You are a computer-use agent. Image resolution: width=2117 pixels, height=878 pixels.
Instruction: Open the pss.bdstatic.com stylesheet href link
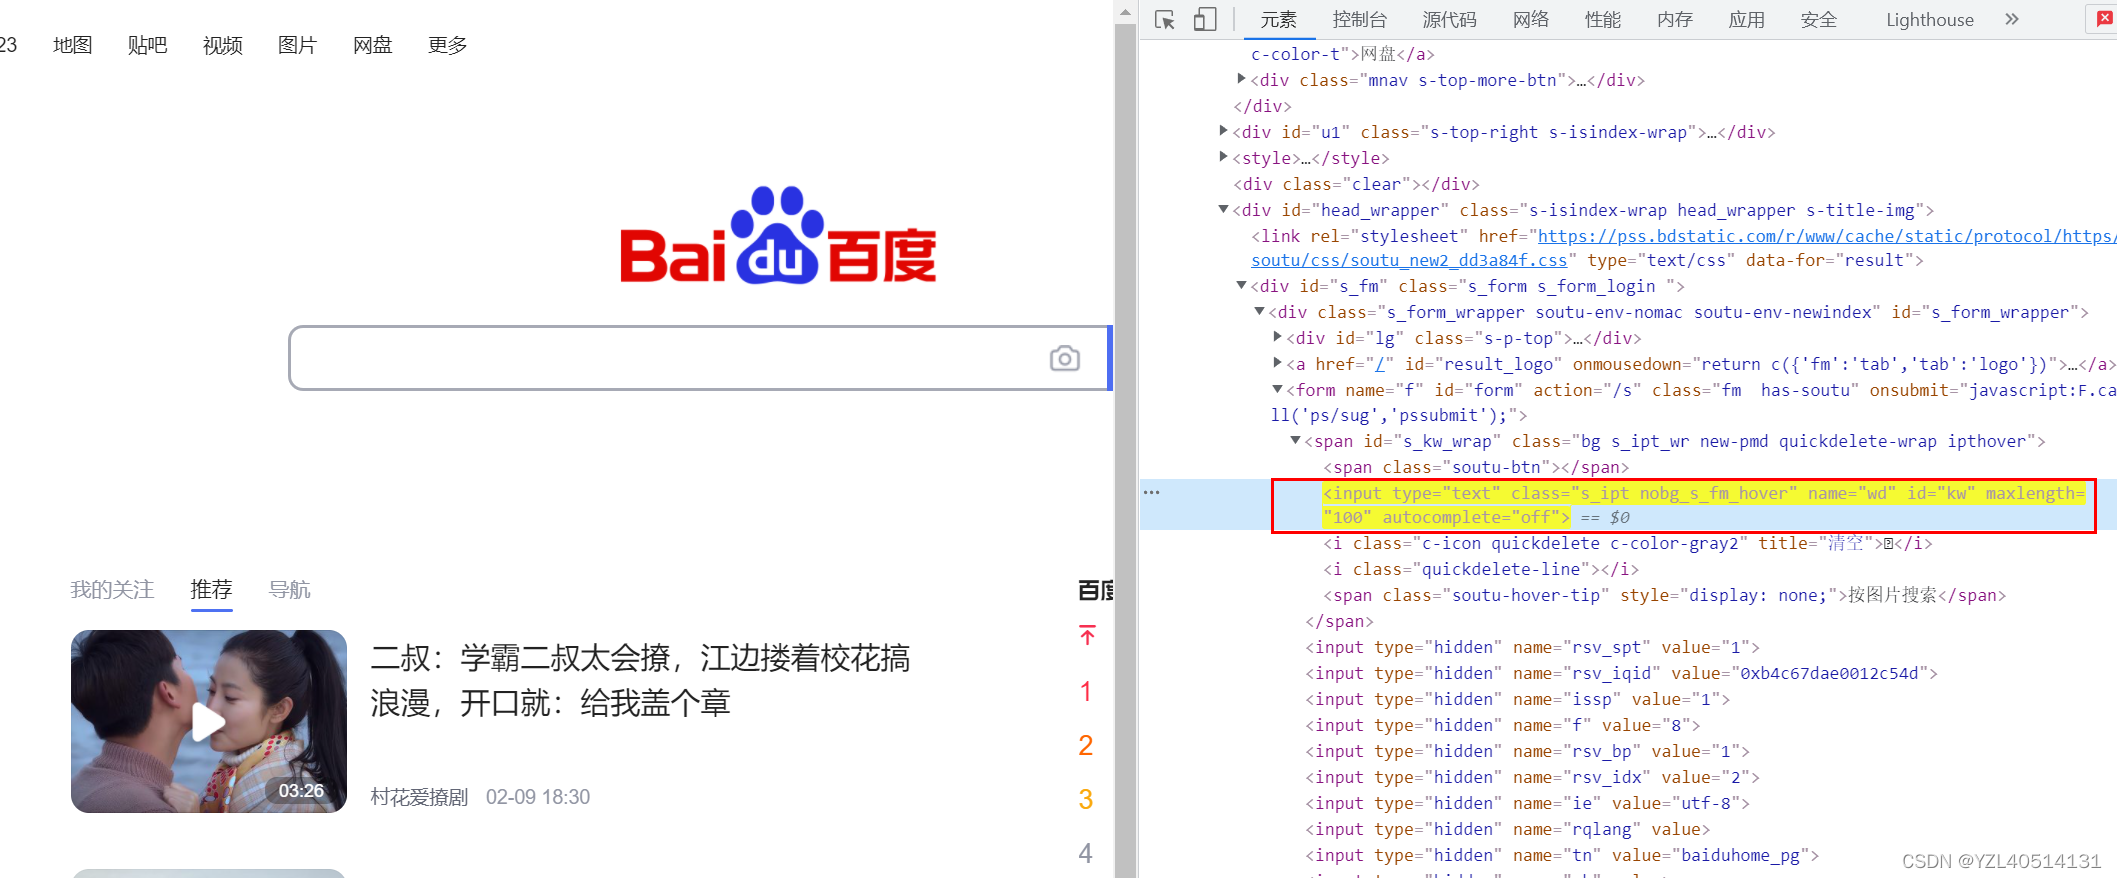click(1826, 236)
